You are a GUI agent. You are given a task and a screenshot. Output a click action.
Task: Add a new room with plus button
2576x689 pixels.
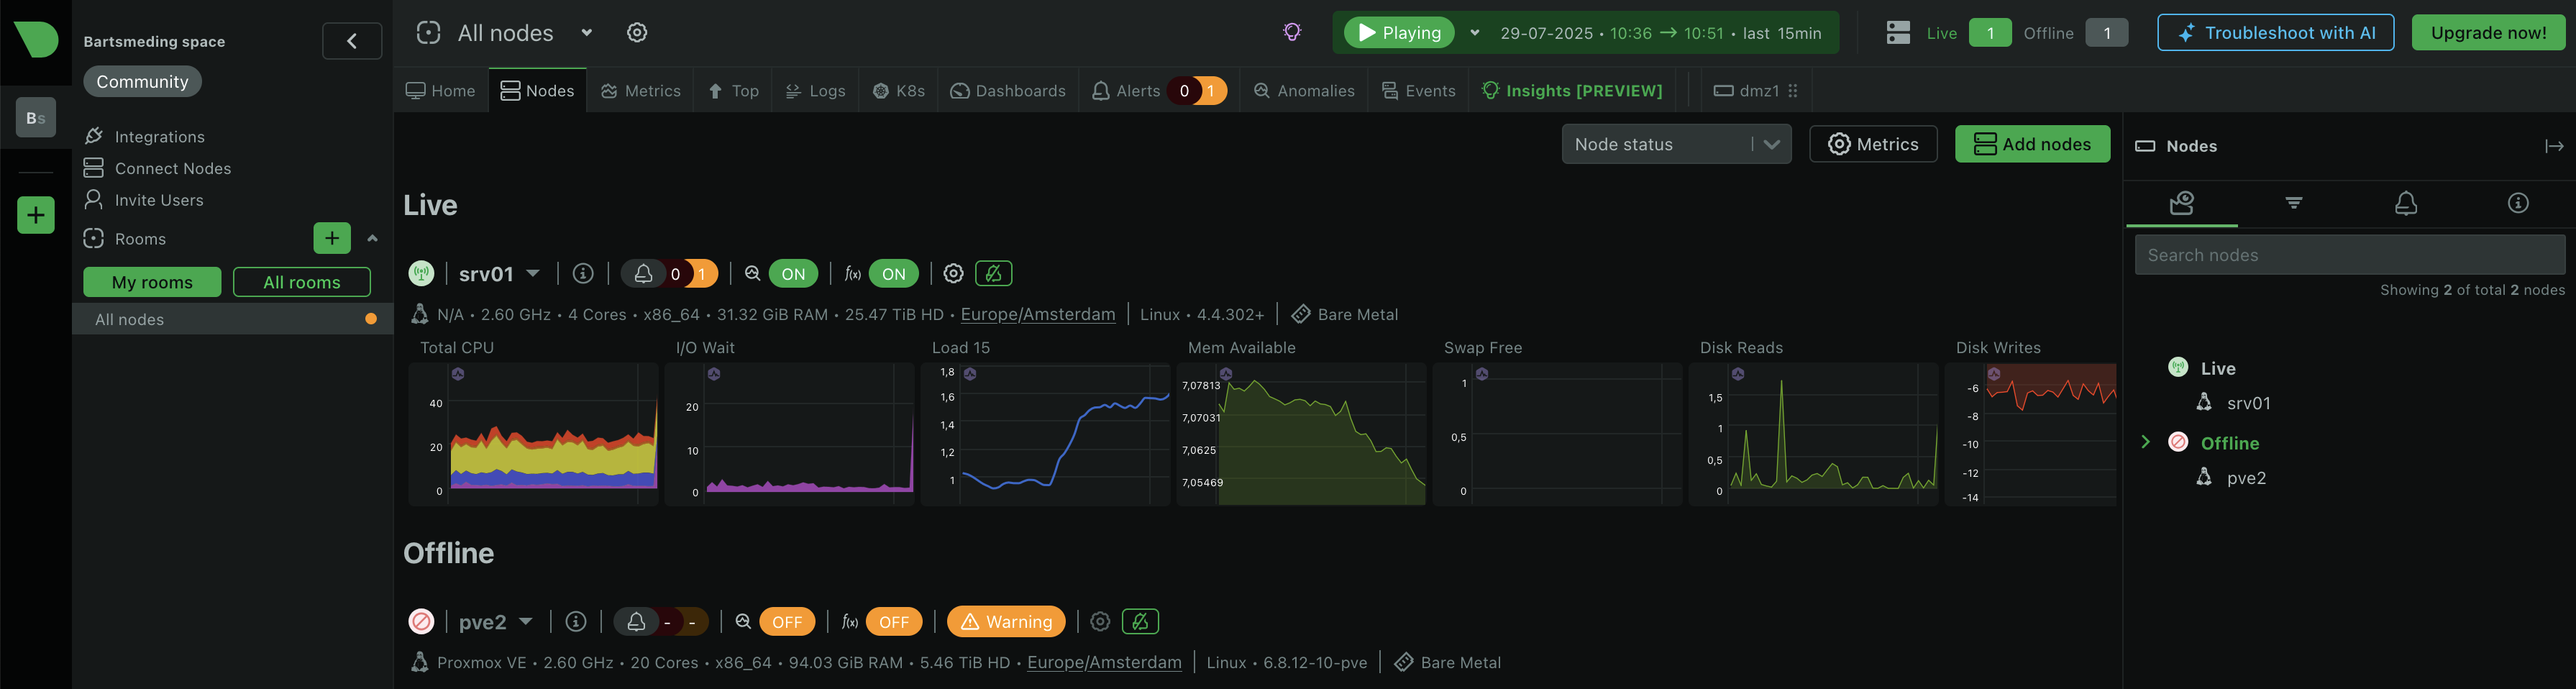coord(332,238)
